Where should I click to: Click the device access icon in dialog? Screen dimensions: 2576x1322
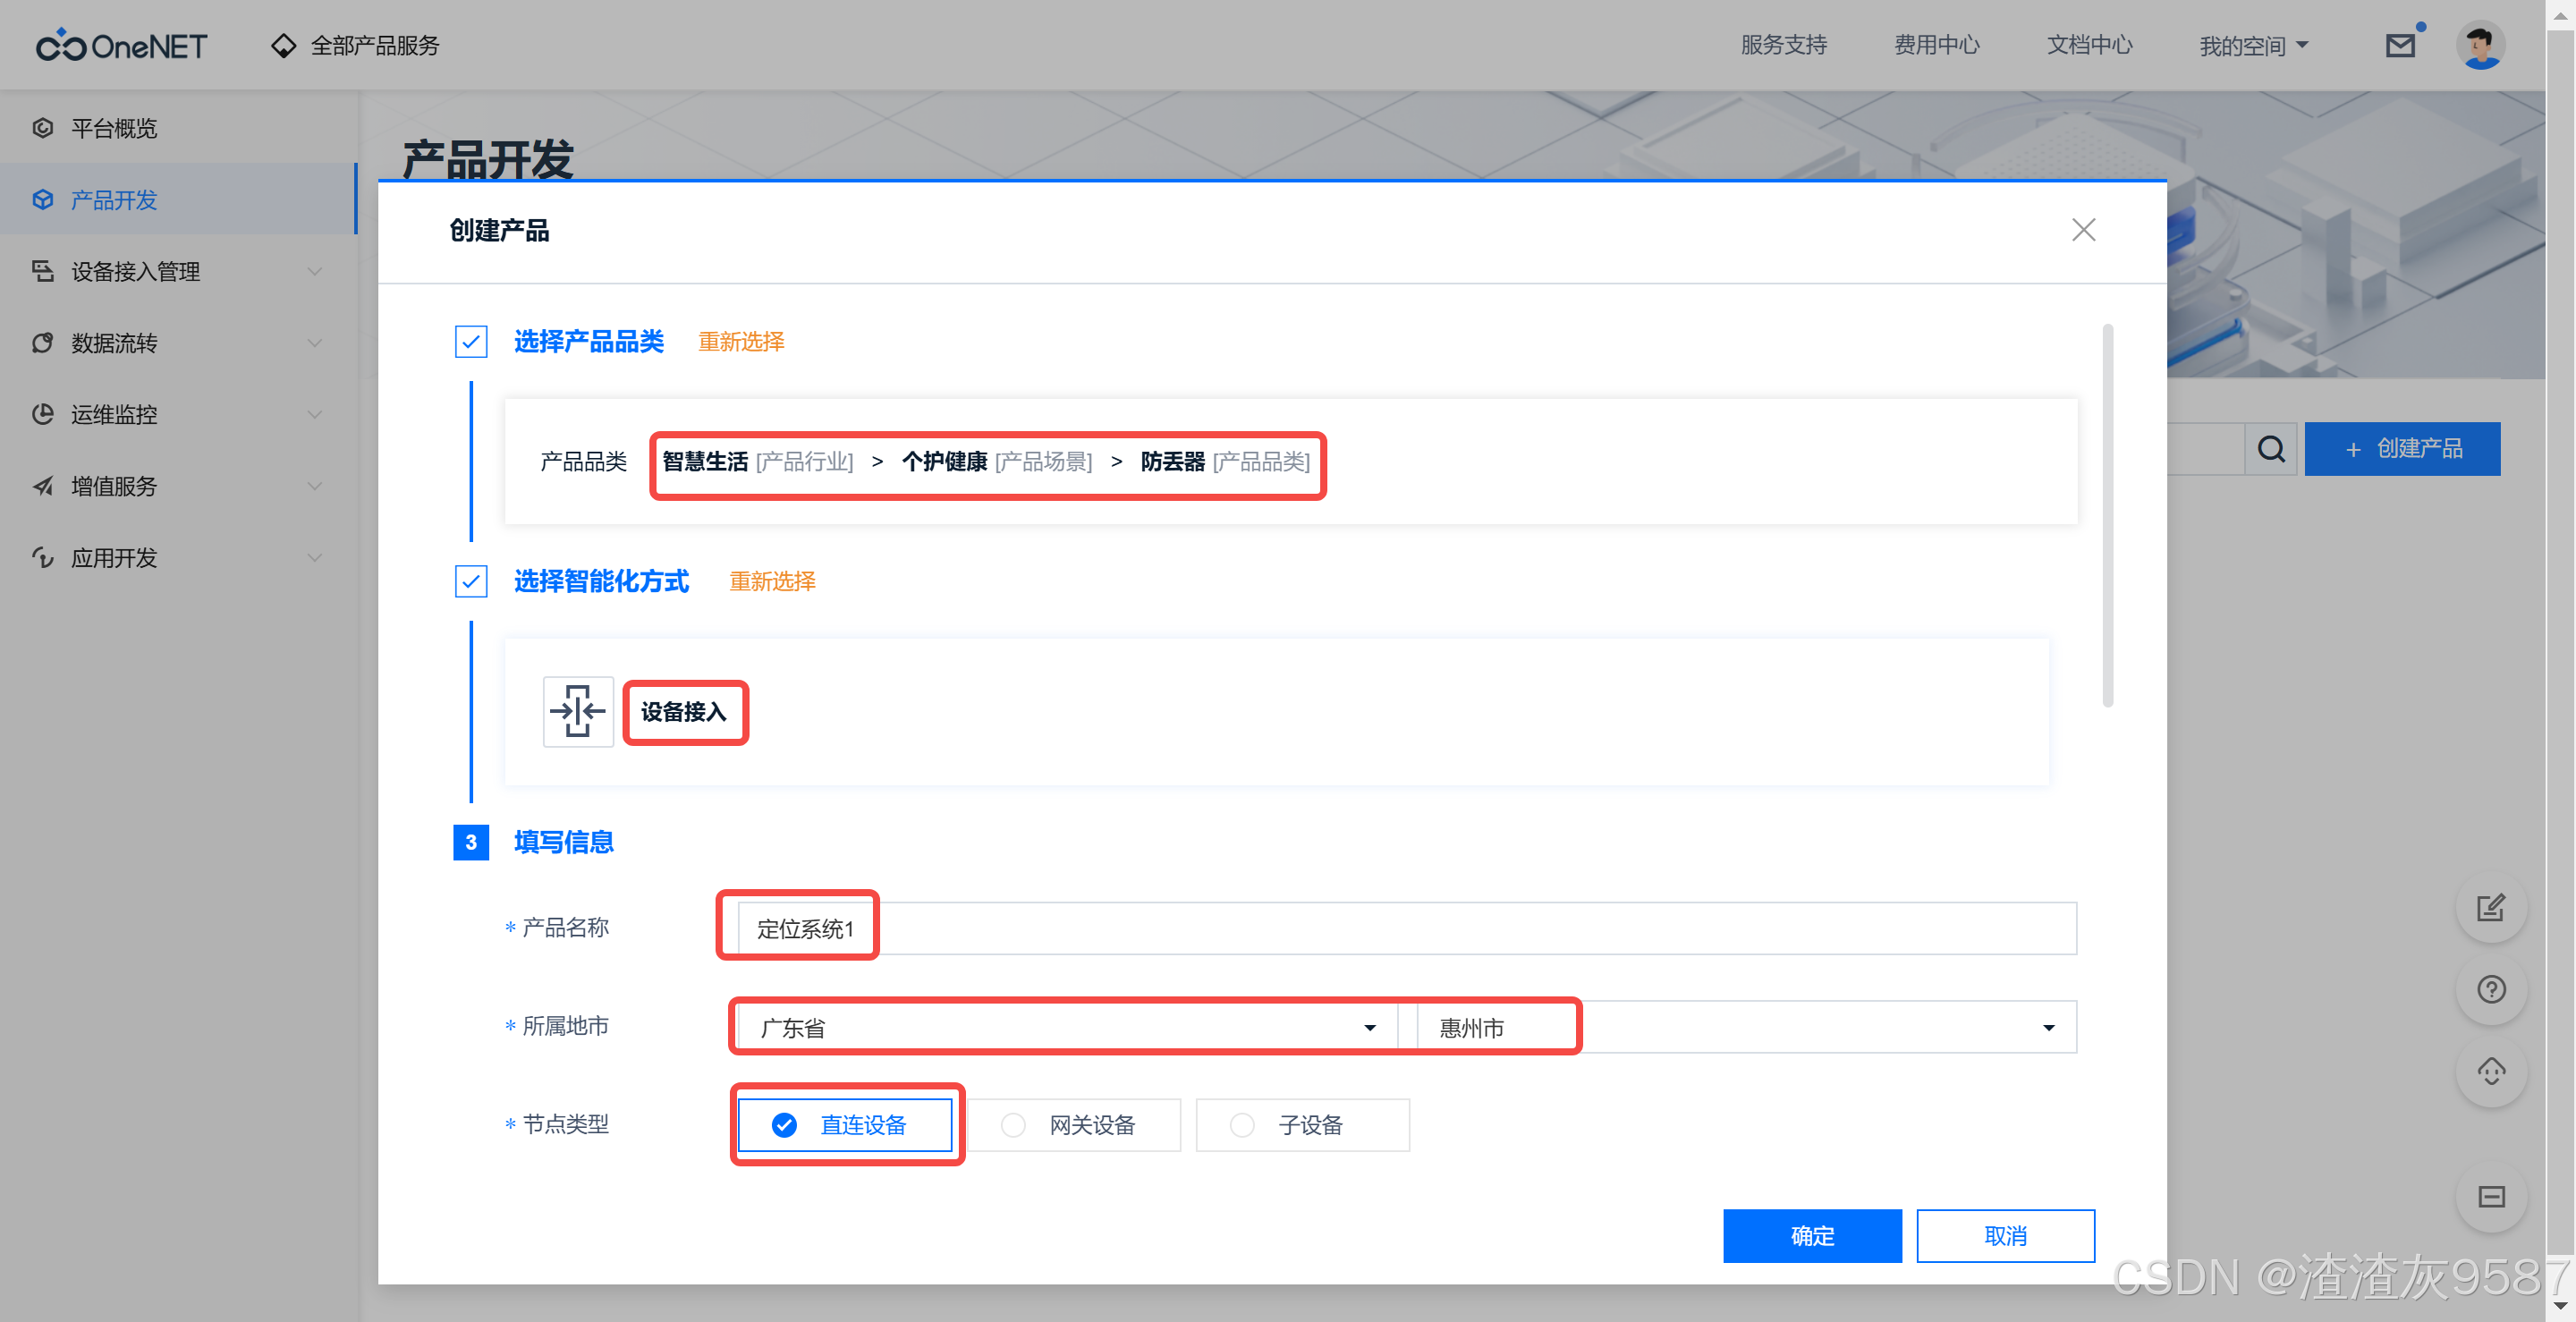(x=578, y=711)
